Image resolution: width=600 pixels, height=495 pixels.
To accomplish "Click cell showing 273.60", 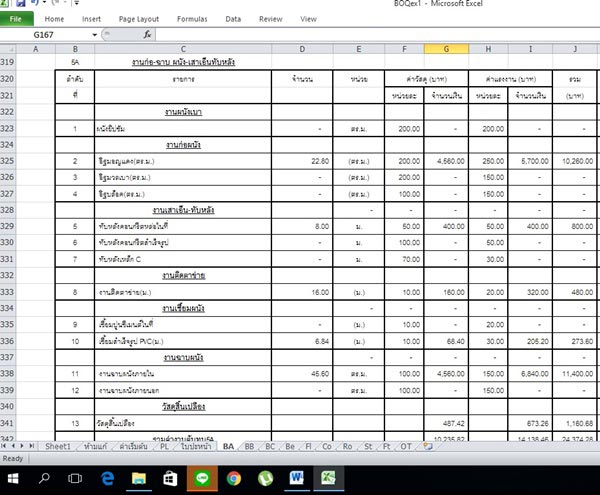I will 574,341.
